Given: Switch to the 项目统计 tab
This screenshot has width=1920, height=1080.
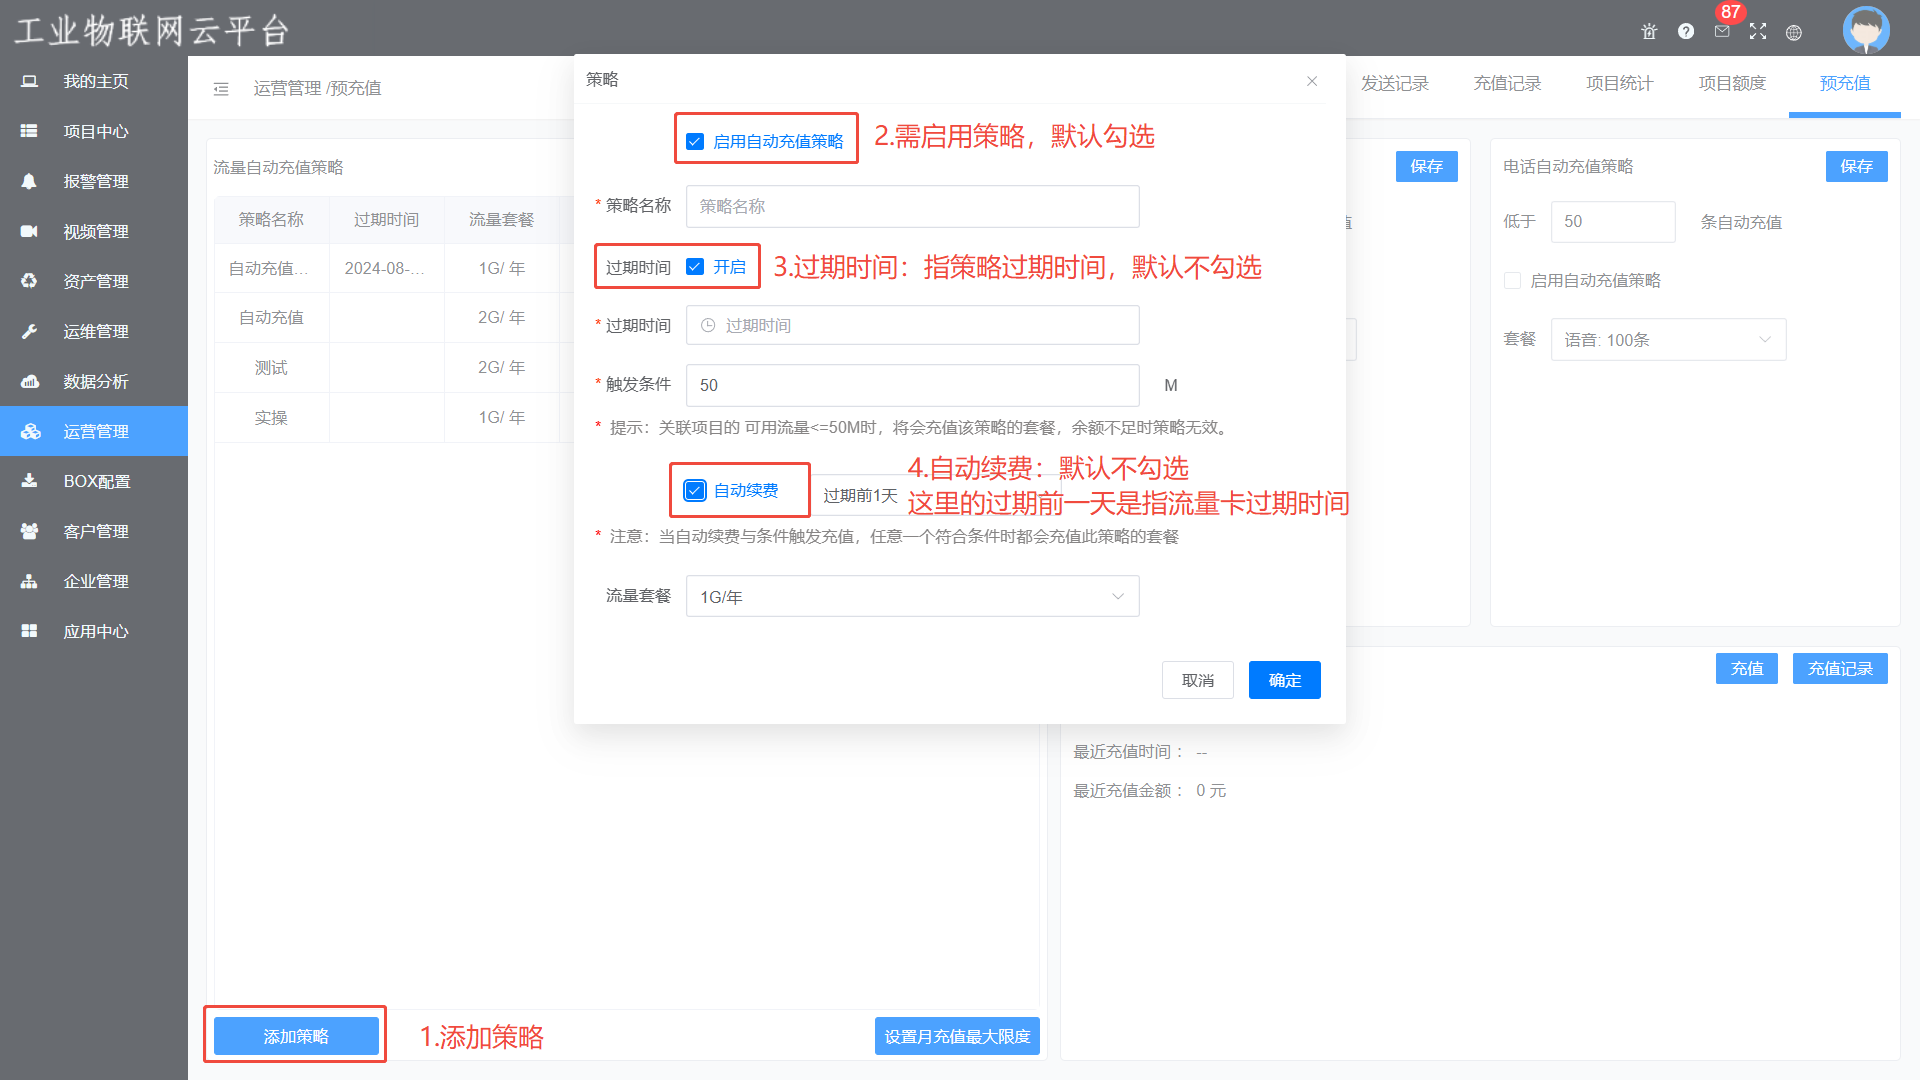Looking at the screenshot, I should click(x=1619, y=84).
